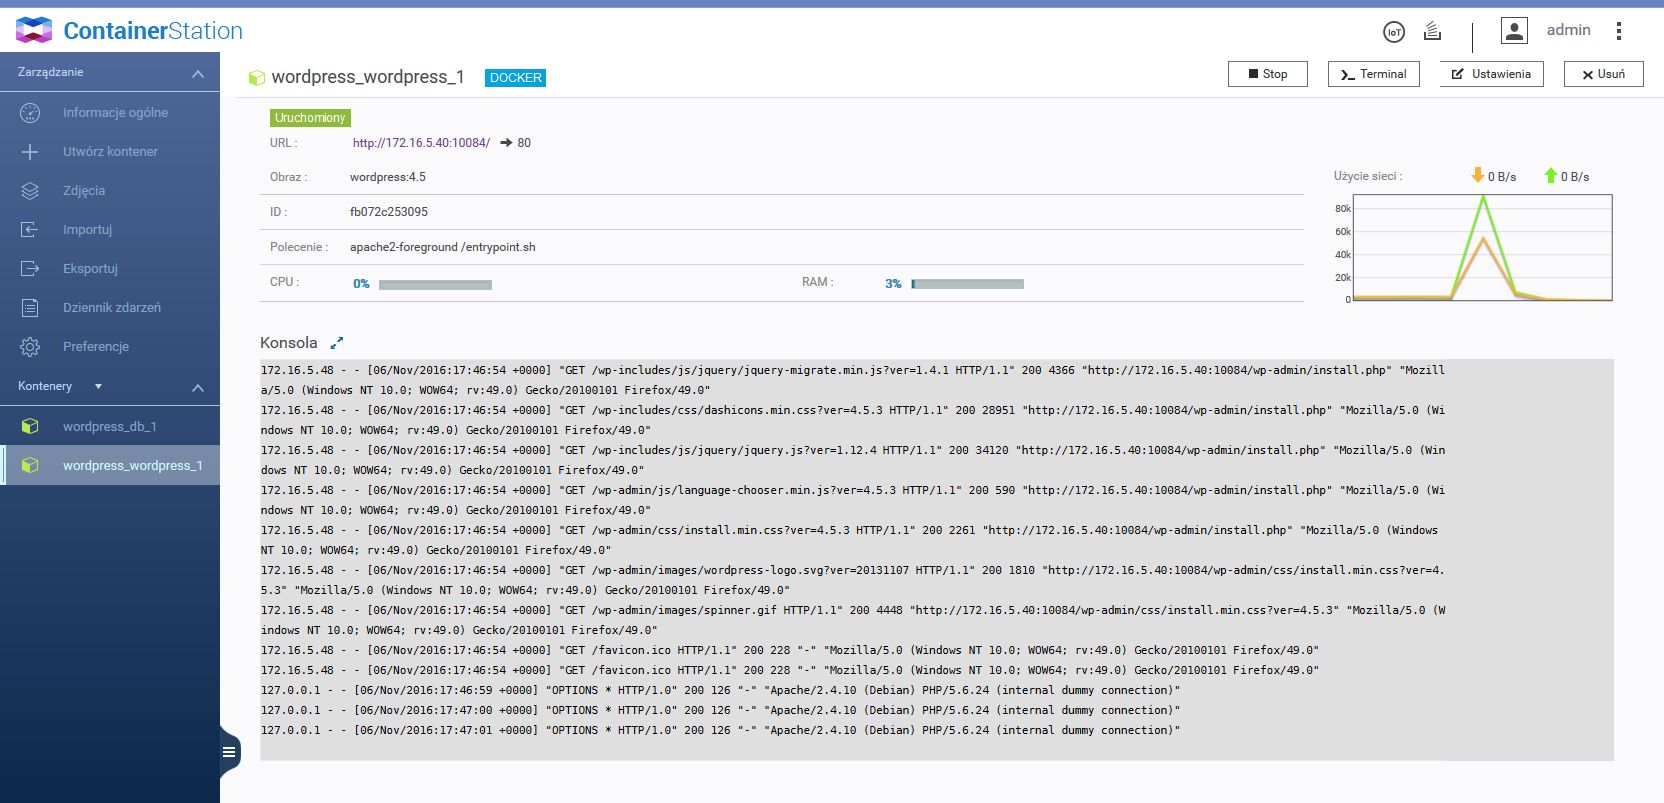Open the container URL link
The height and width of the screenshot is (803, 1664).
(x=421, y=143)
